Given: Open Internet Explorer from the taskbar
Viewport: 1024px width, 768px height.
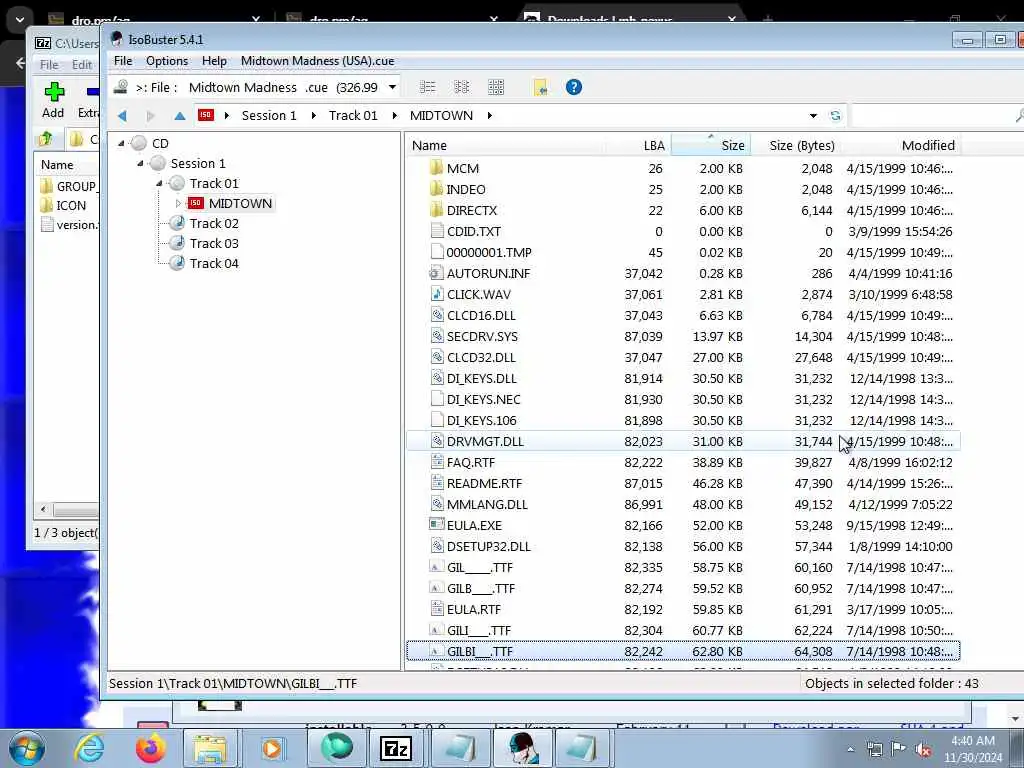Looking at the screenshot, I should click(x=88, y=748).
